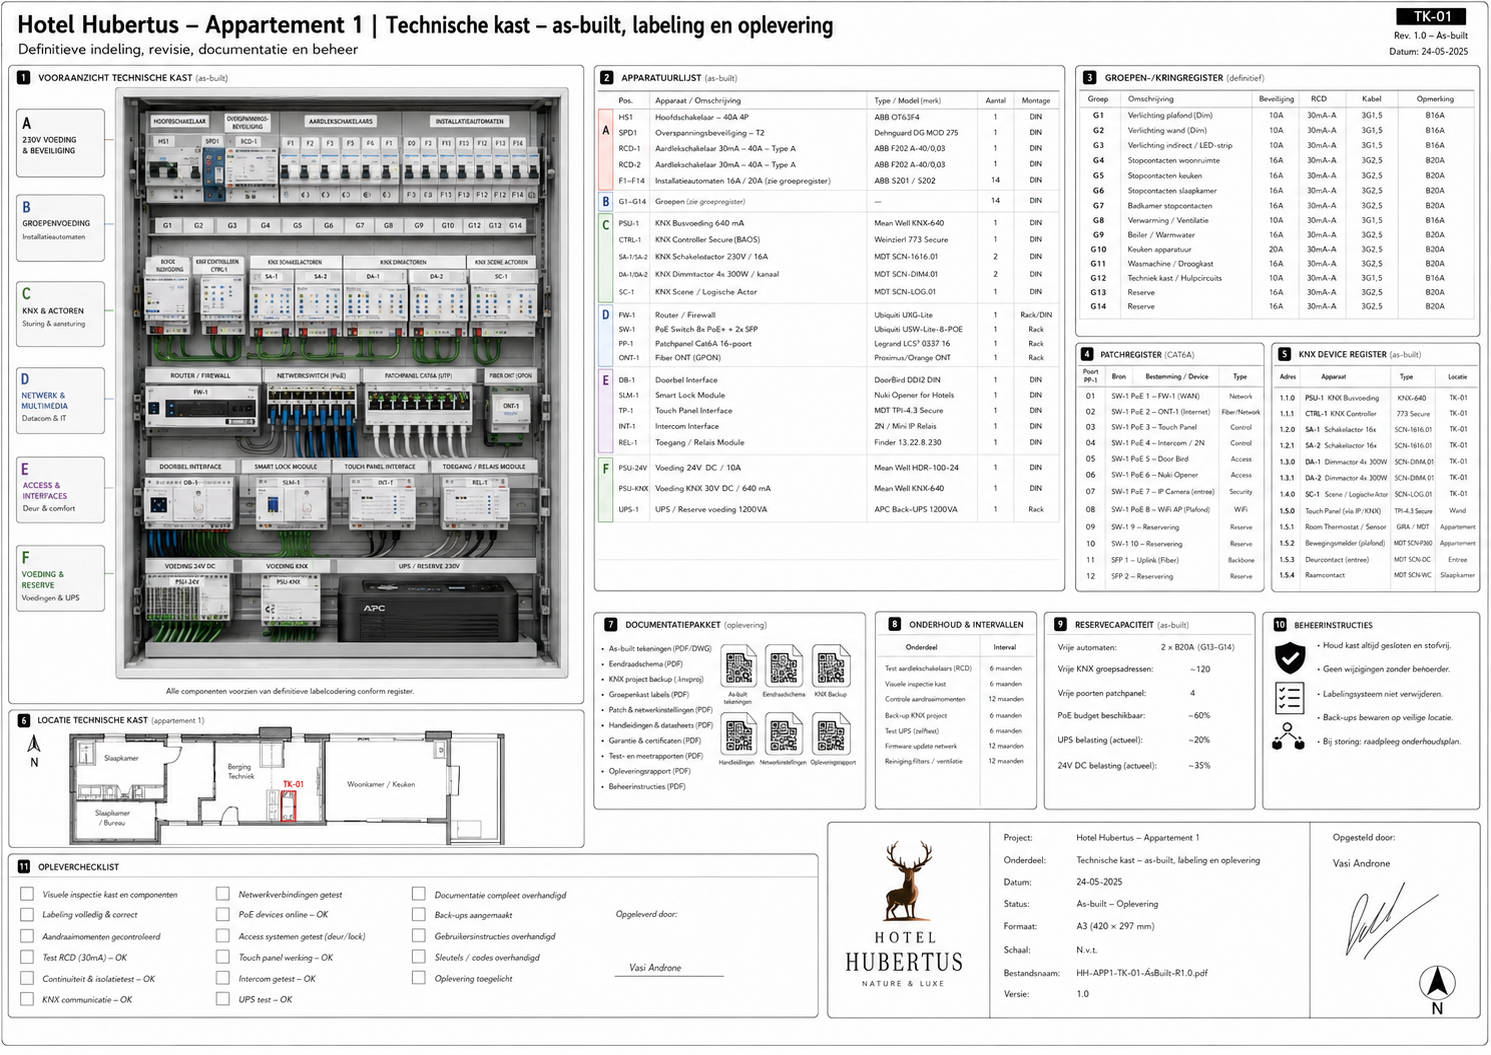Click the handwritten signature in the title block
This screenshot has width=1491, height=1055.
tap(1390, 922)
